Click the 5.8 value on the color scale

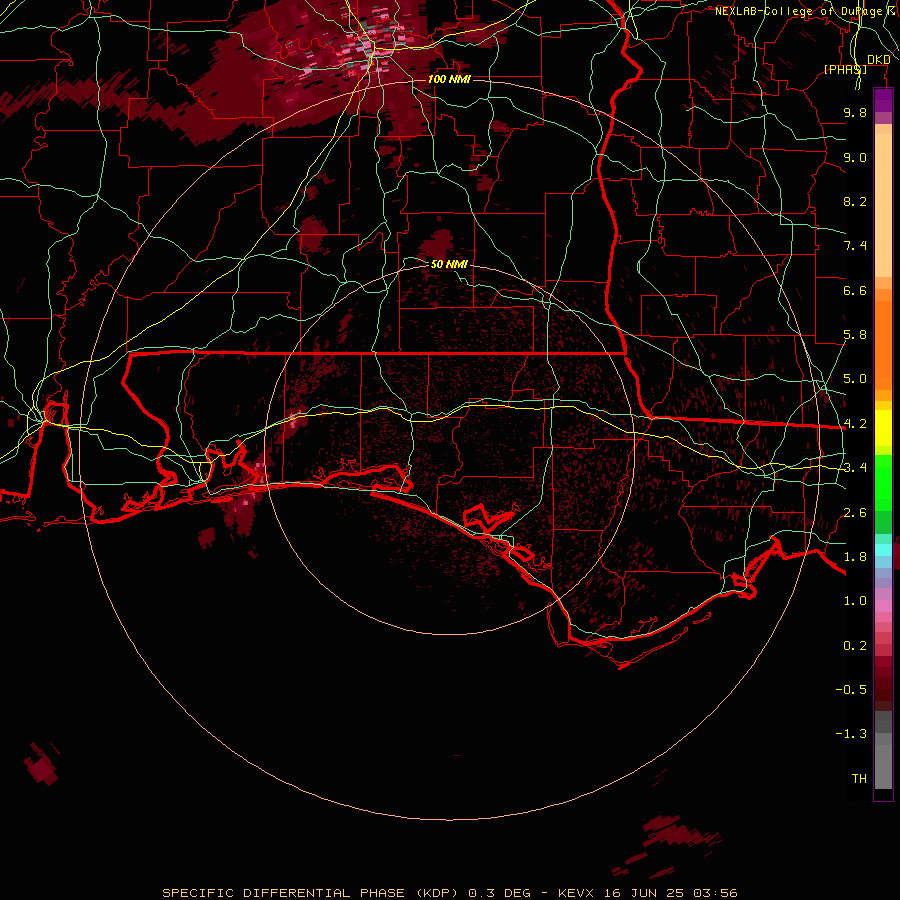855,335
